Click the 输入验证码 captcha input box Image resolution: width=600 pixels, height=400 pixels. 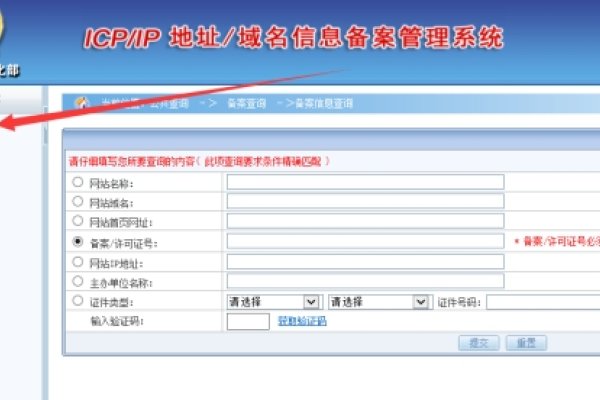coord(248,322)
